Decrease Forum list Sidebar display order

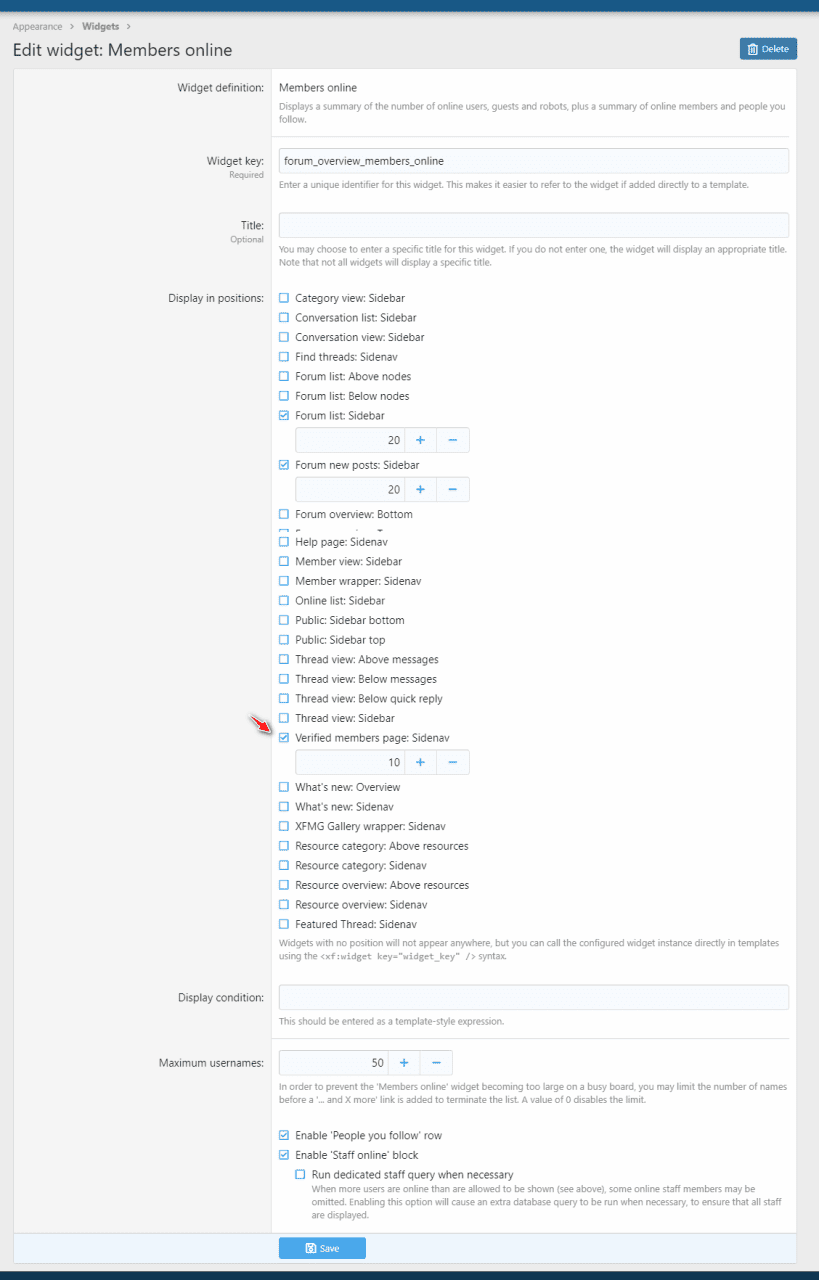452,440
